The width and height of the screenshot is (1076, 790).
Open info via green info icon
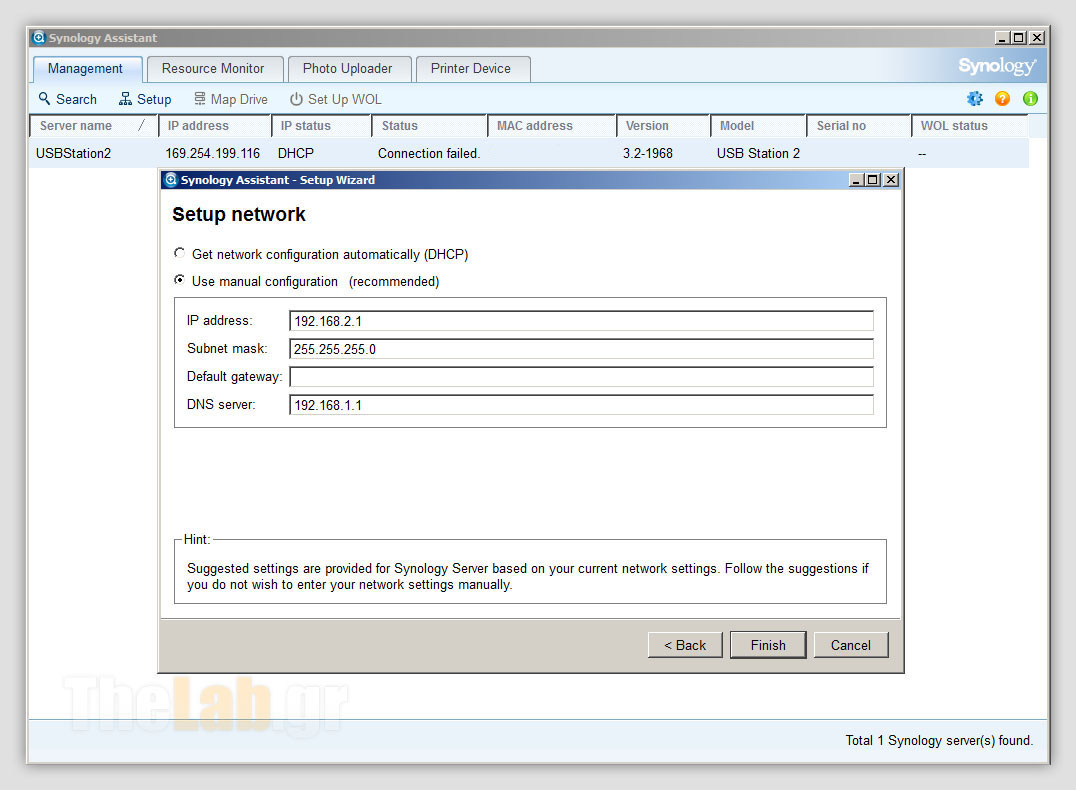tap(1030, 99)
